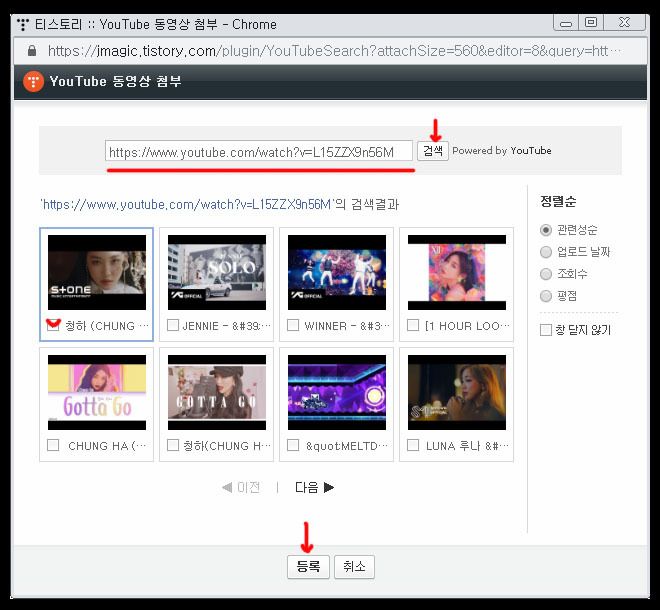The image size is (660, 610).
Task: Maximize the Chrome popup window
Action: [x=591, y=22]
